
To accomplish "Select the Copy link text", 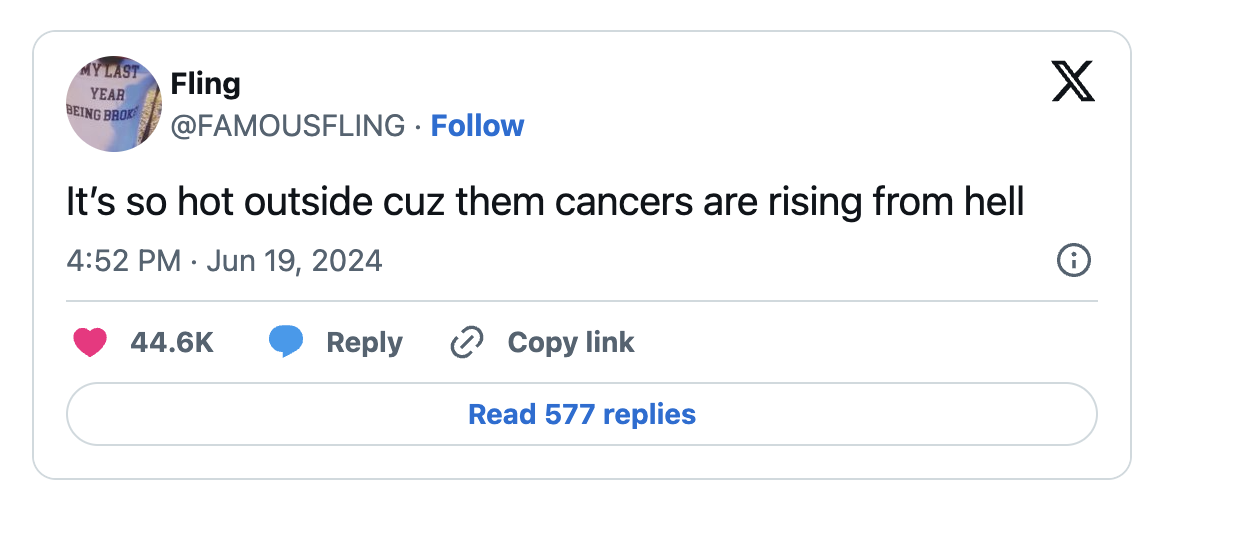I will 570,342.
